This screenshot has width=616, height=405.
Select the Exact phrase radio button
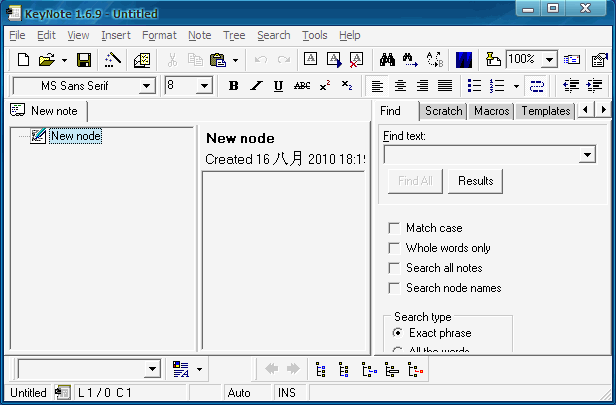399,333
